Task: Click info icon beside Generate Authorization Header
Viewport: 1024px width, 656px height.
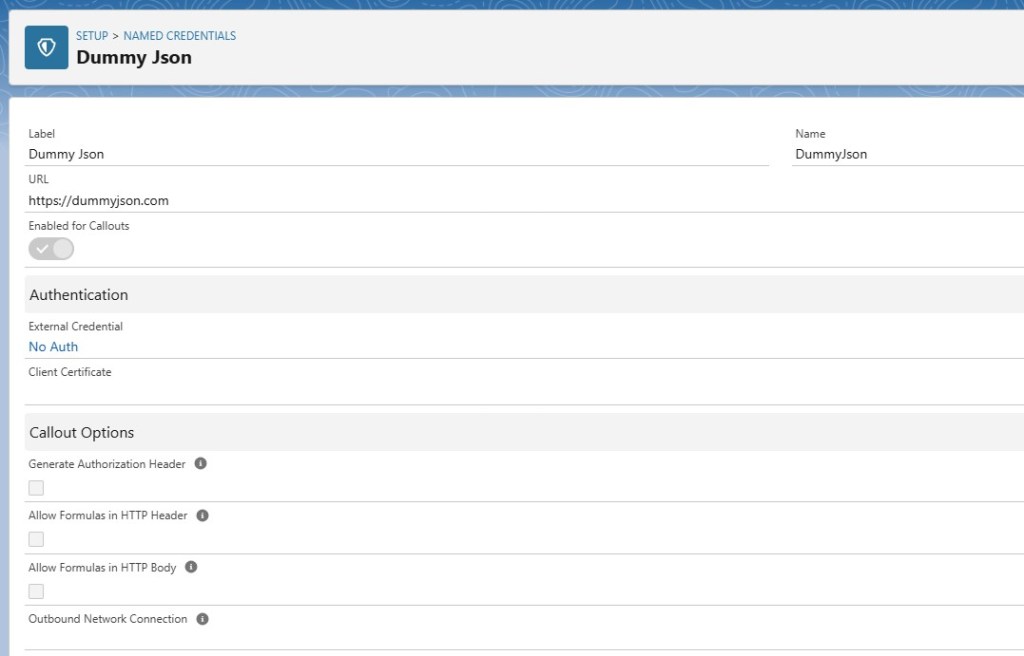Action: tap(200, 464)
